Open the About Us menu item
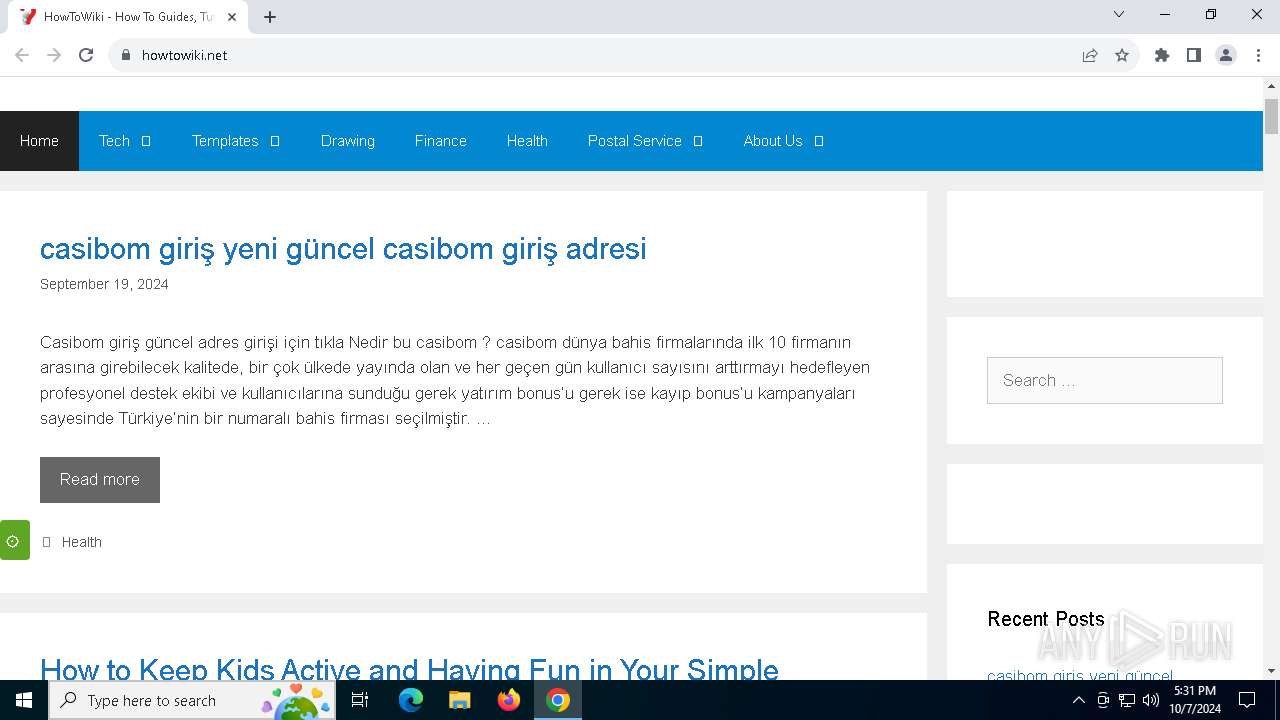Screen dimensions: 1280x720 click(773, 141)
